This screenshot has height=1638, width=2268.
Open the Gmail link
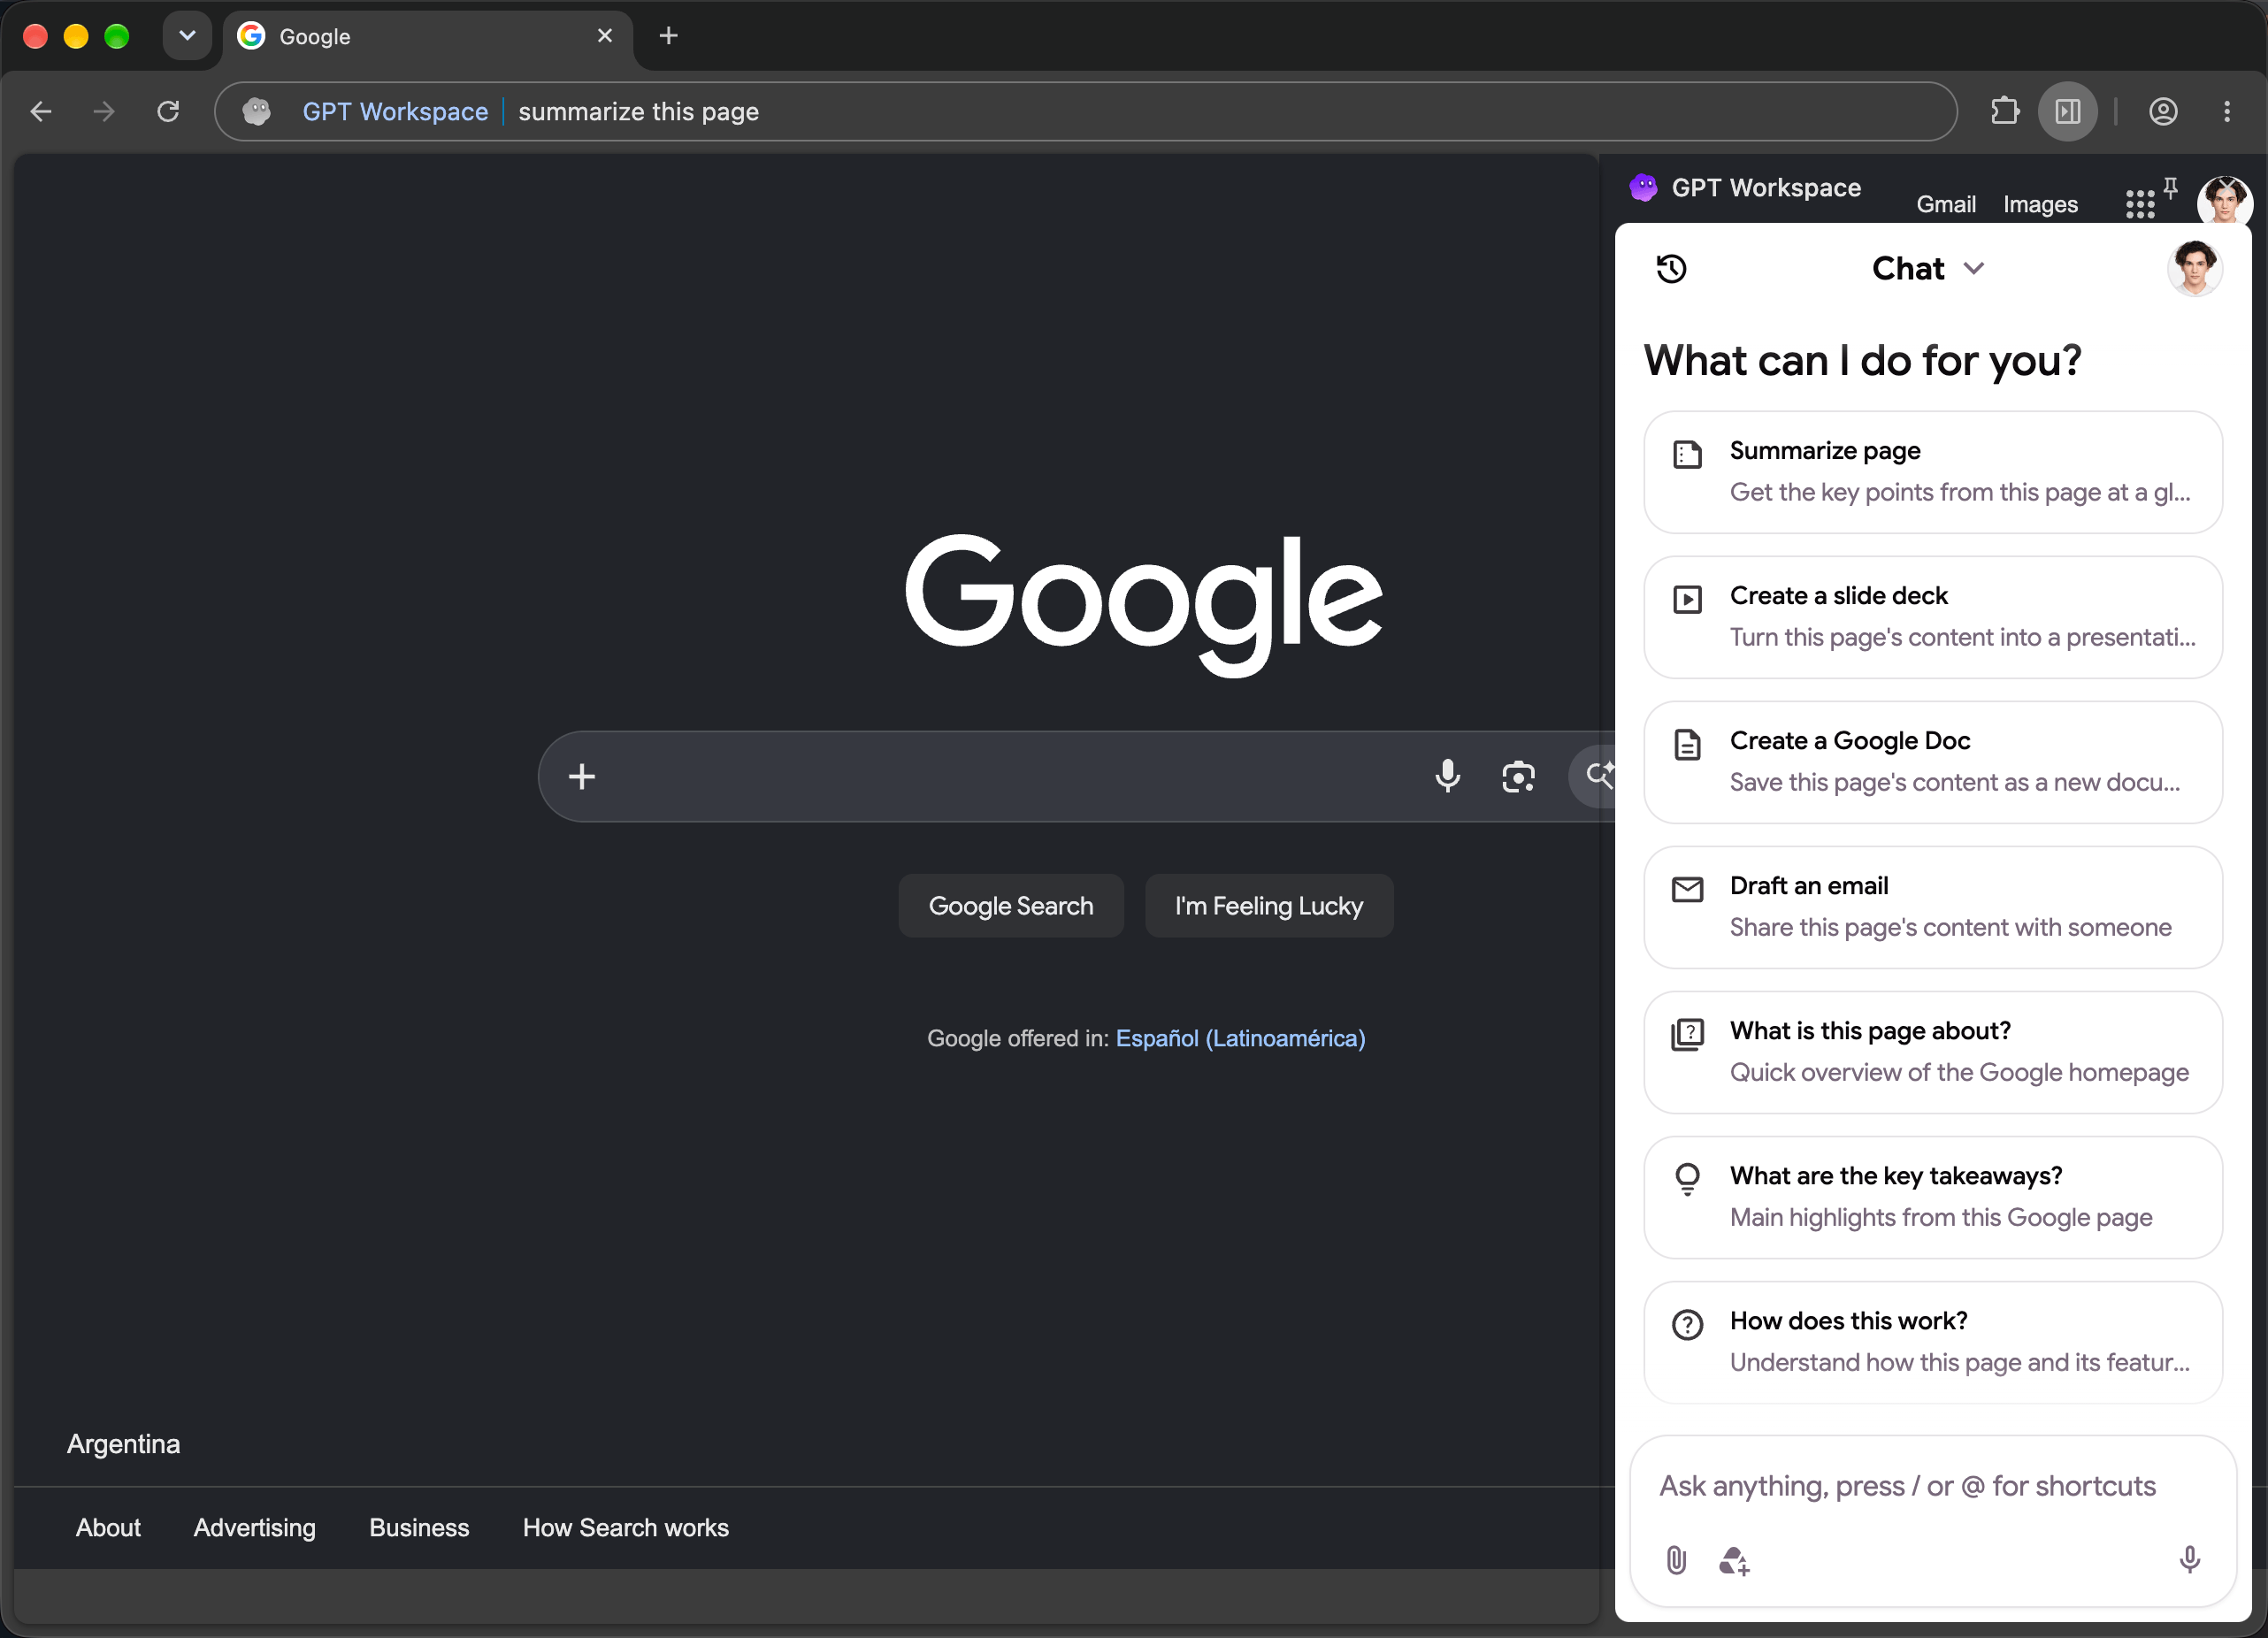1945,204
